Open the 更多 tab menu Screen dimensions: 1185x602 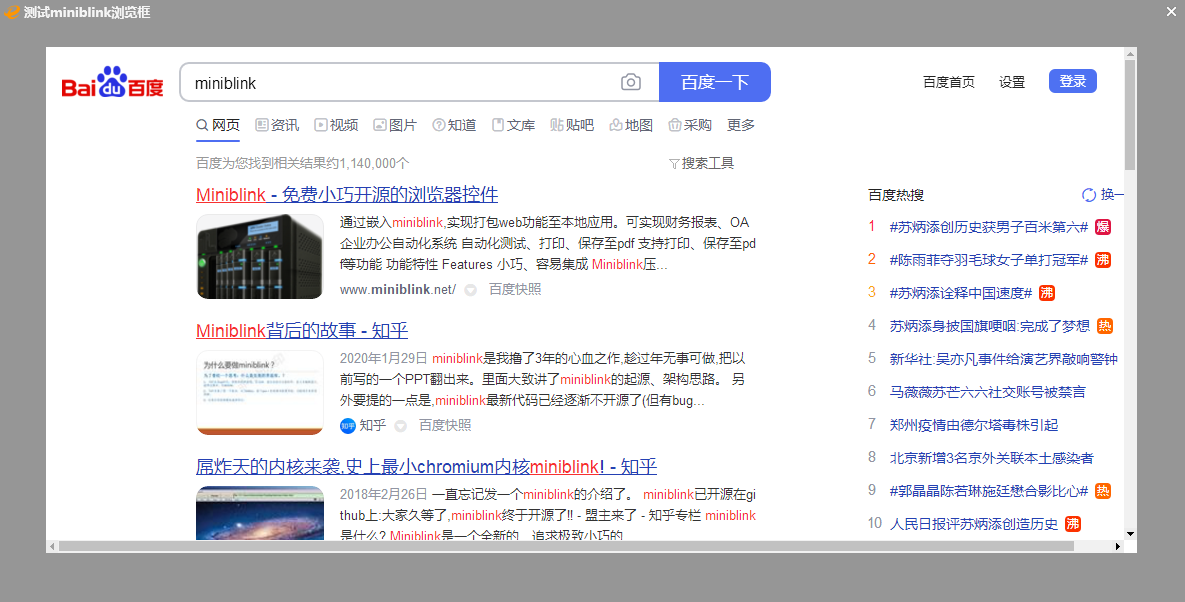pos(741,125)
